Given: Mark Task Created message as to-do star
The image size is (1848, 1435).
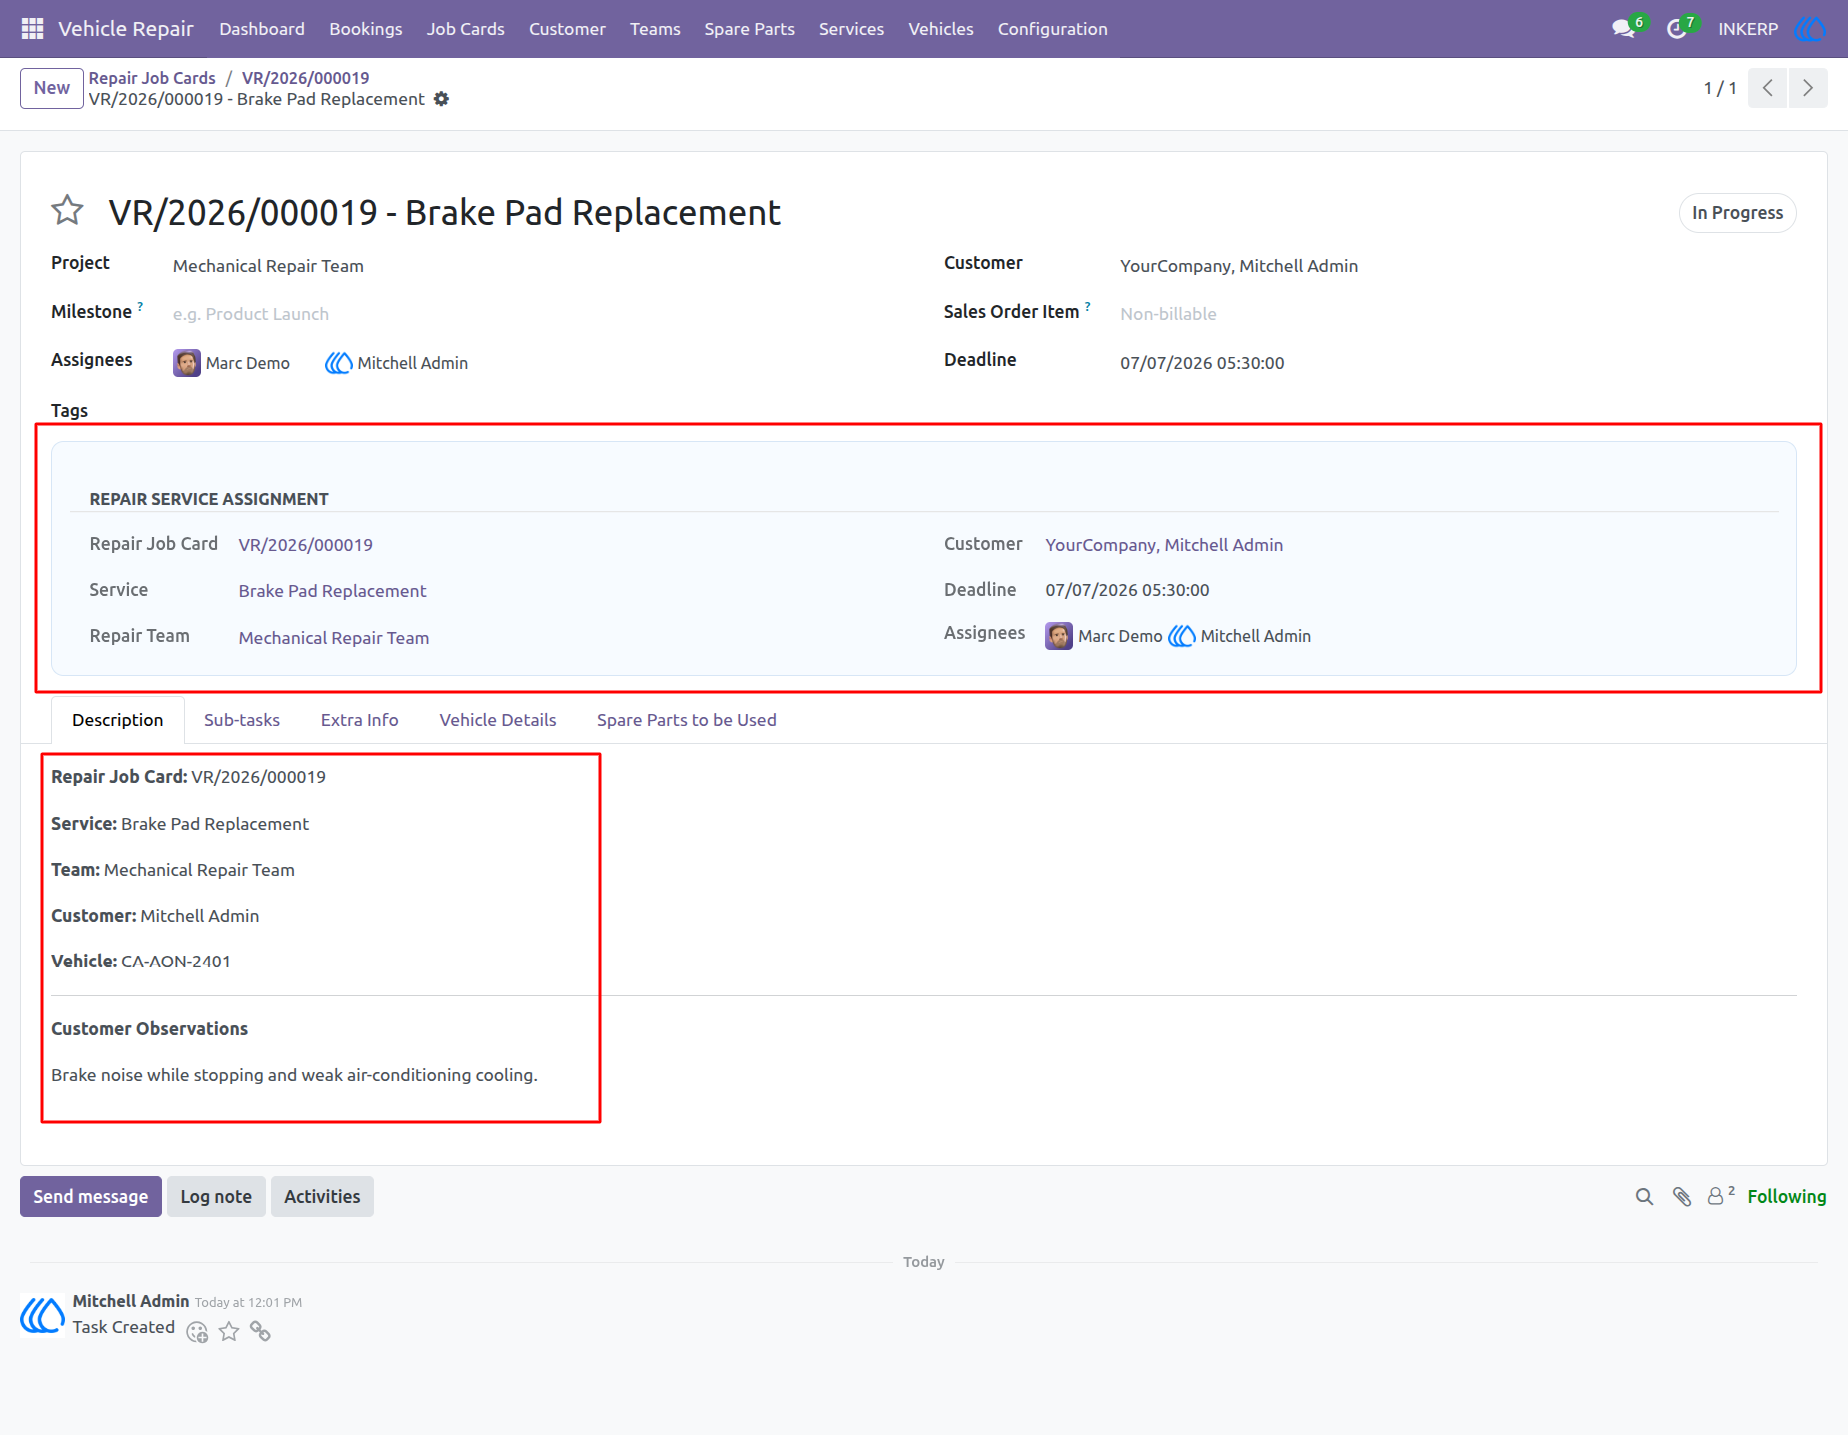Looking at the screenshot, I should point(229,1331).
